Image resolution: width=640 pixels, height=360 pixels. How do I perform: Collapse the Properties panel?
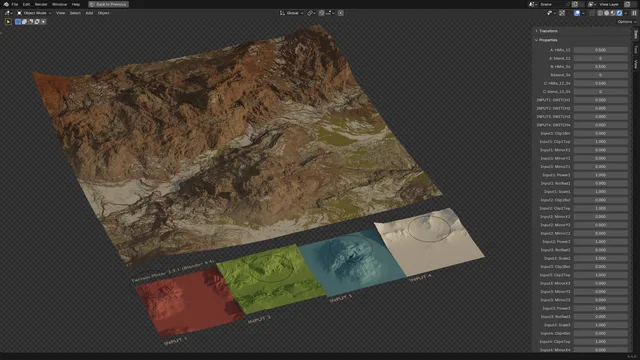[548, 40]
